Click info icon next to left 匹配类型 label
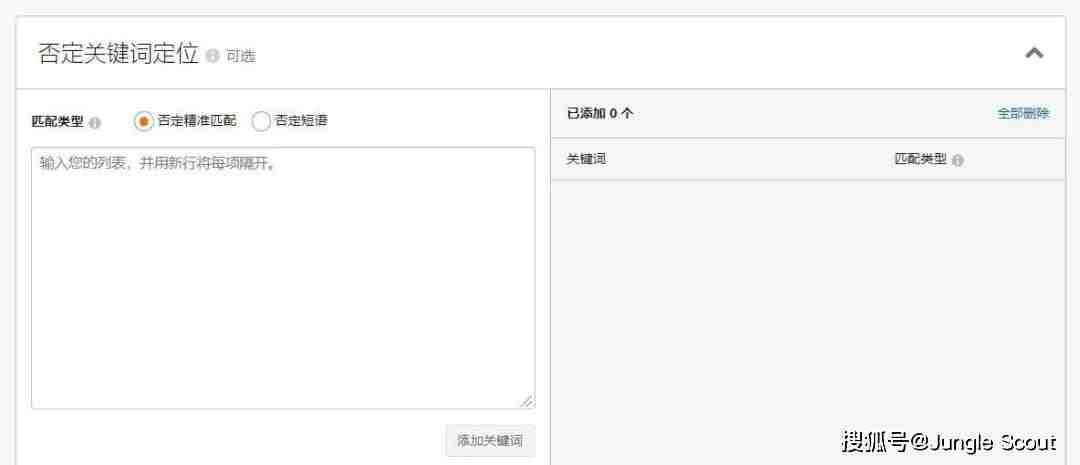The height and width of the screenshot is (465, 1080). [x=95, y=123]
